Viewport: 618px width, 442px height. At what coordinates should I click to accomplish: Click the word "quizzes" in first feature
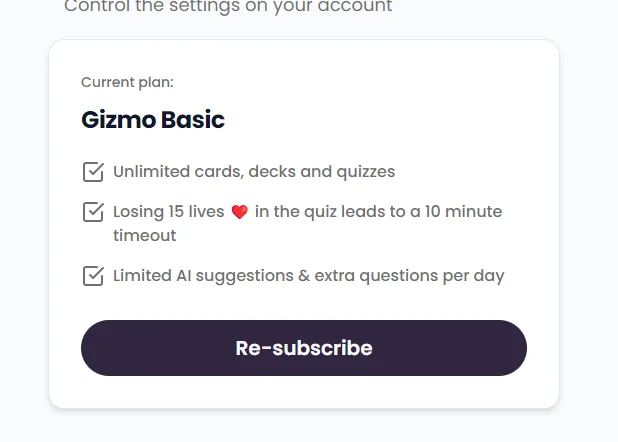point(366,172)
